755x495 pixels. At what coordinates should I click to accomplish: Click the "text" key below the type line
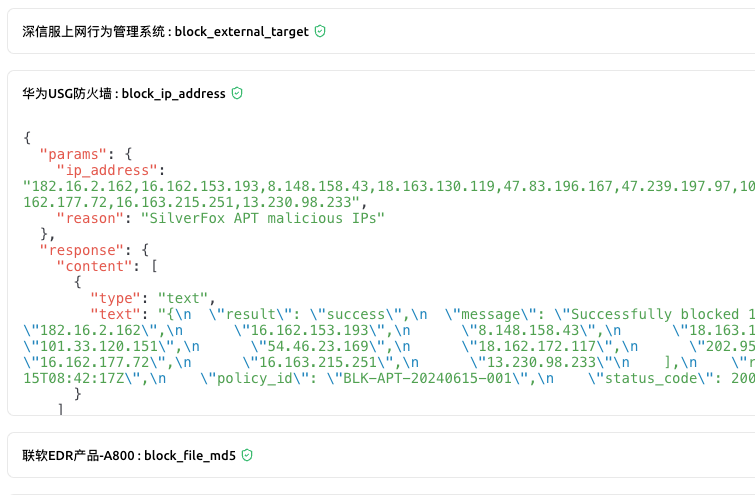(x=115, y=314)
